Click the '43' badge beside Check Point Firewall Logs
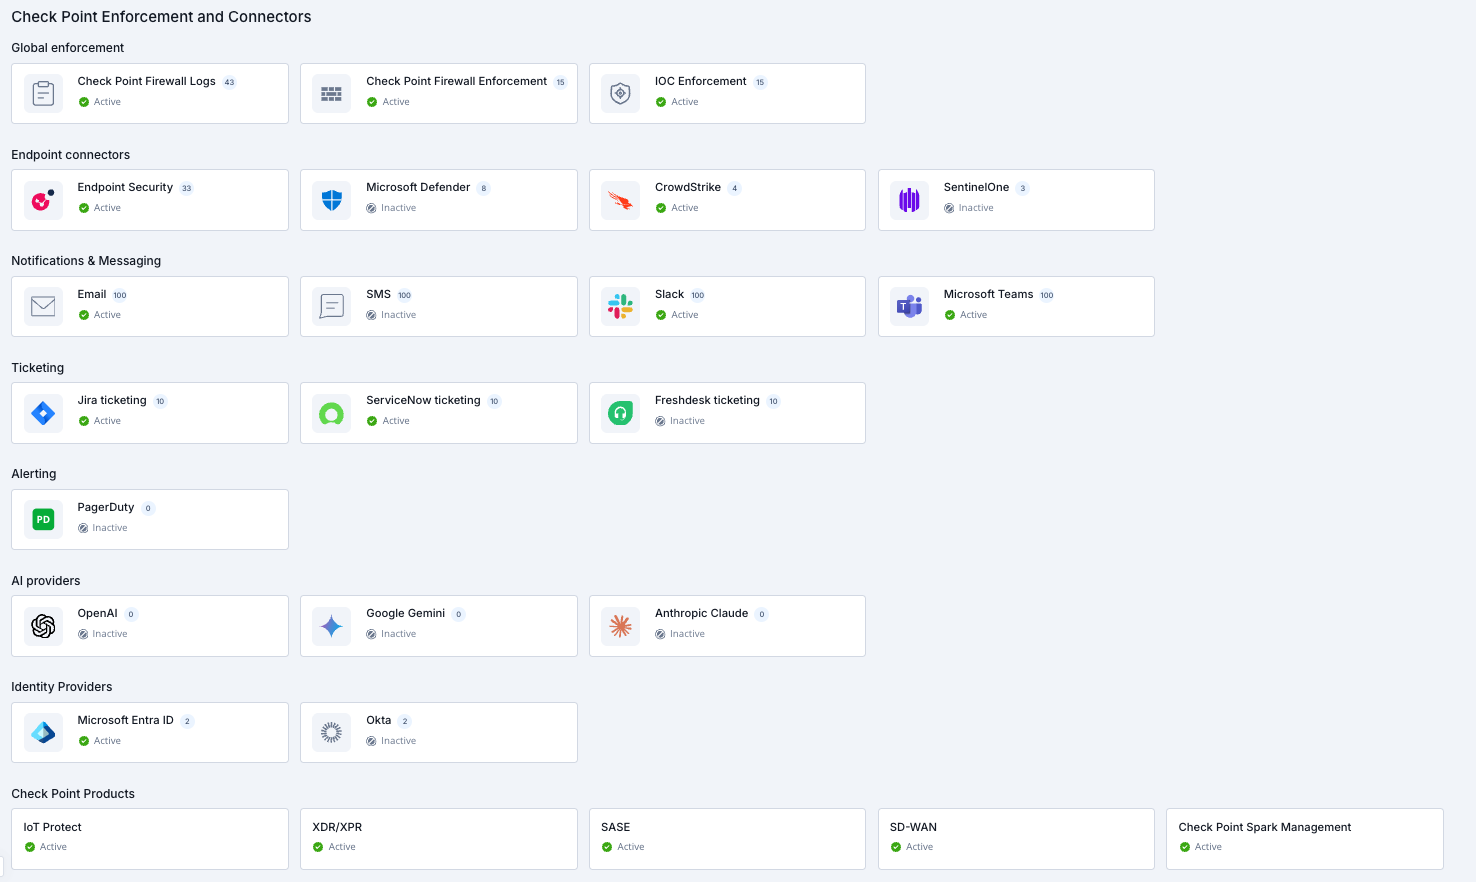The width and height of the screenshot is (1476, 882). (229, 82)
